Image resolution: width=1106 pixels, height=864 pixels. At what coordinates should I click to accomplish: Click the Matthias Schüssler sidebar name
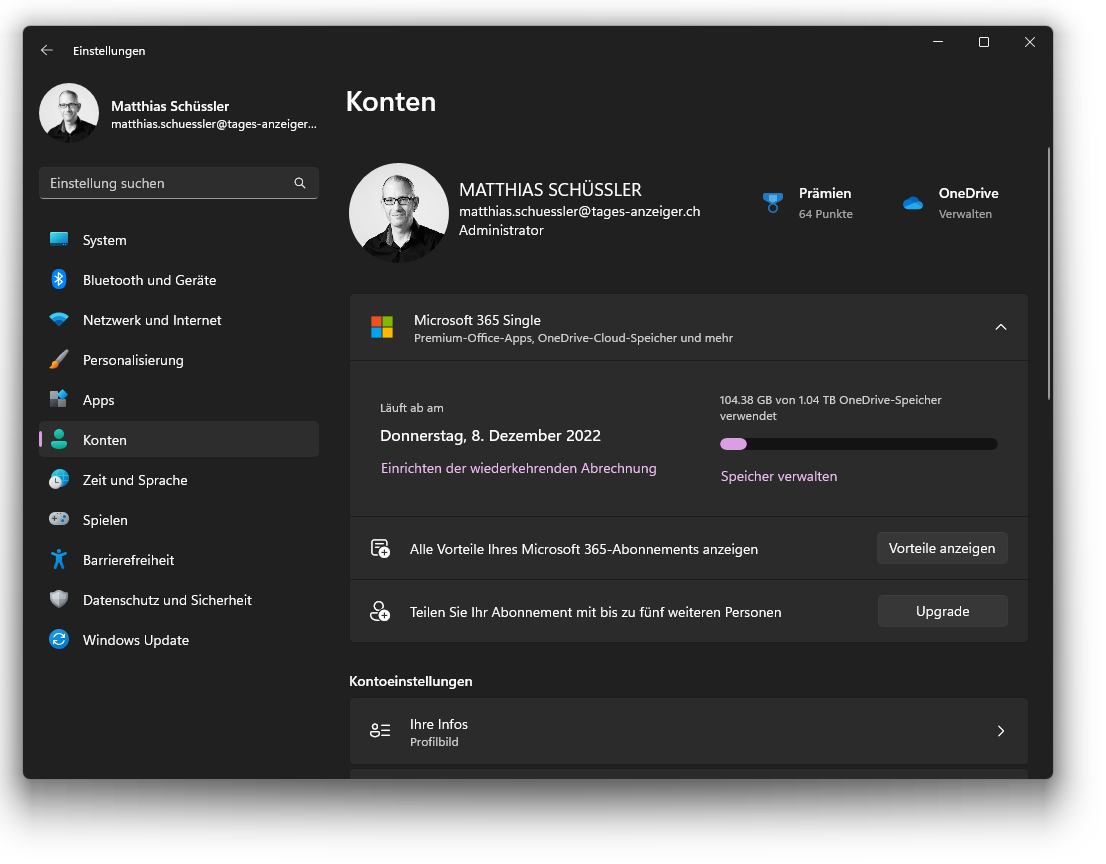click(170, 106)
